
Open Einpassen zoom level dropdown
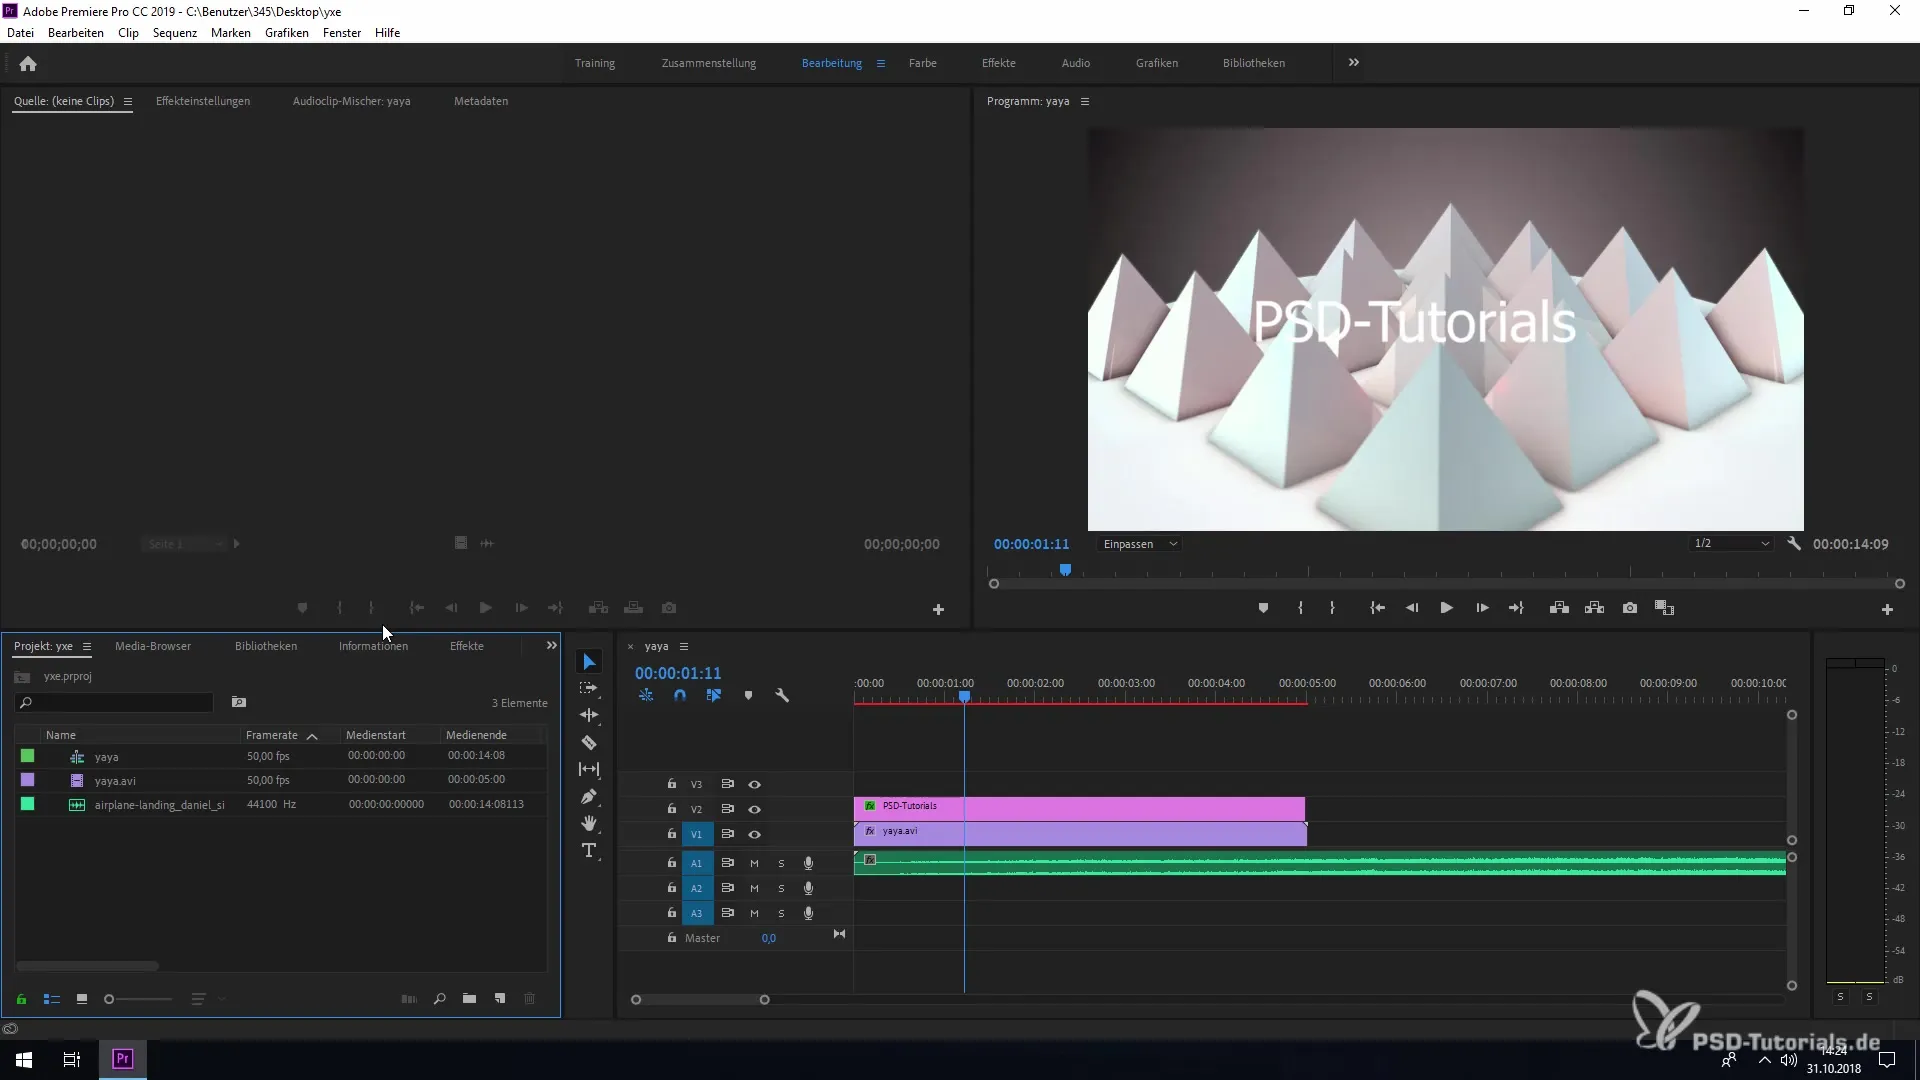tap(1140, 544)
